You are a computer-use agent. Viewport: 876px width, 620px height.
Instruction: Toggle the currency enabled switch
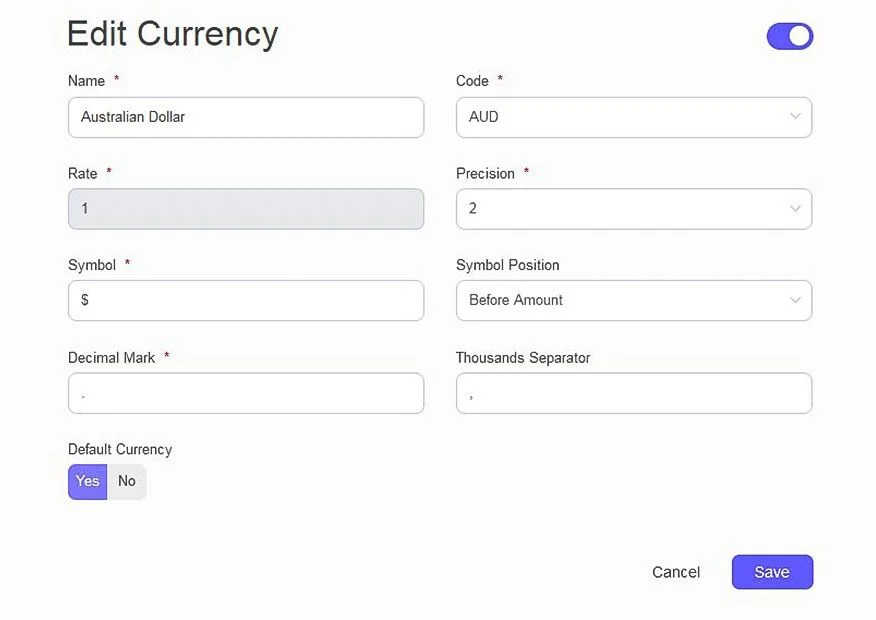[790, 37]
